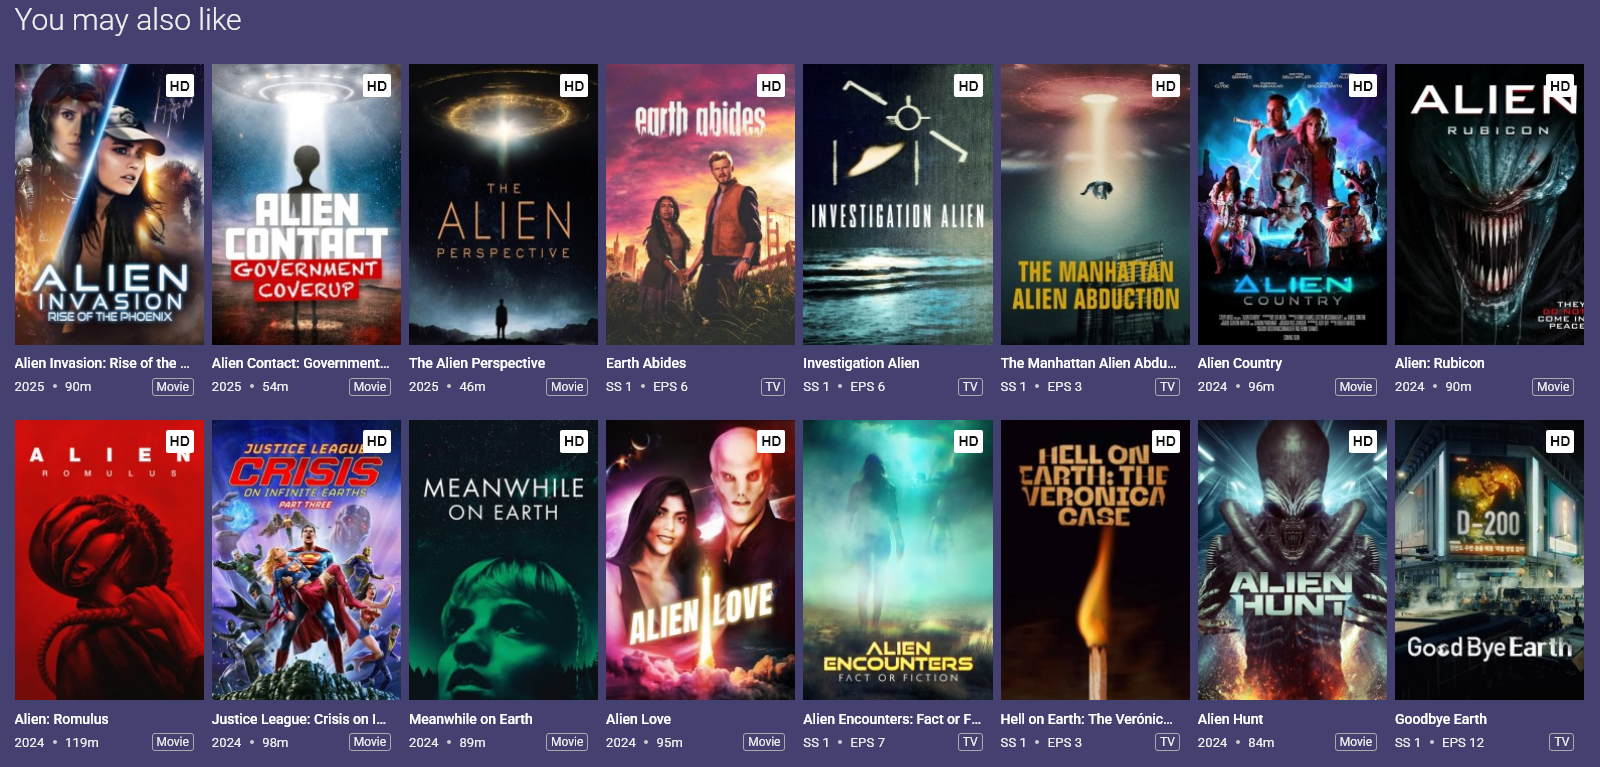1600x767 pixels.
Task: Click the HD badge on Alien Invasion poster
Action: click(x=180, y=86)
